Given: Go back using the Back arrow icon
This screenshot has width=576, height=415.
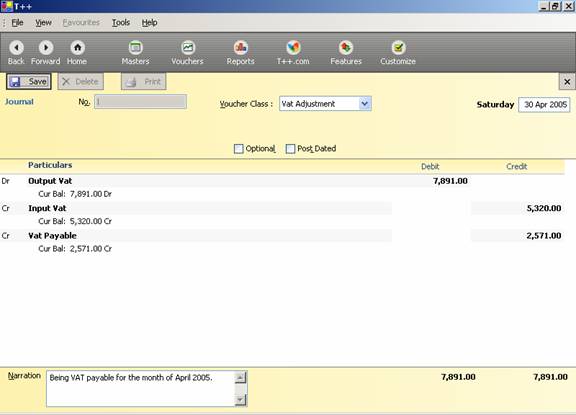Looking at the screenshot, I should pos(17,48).
